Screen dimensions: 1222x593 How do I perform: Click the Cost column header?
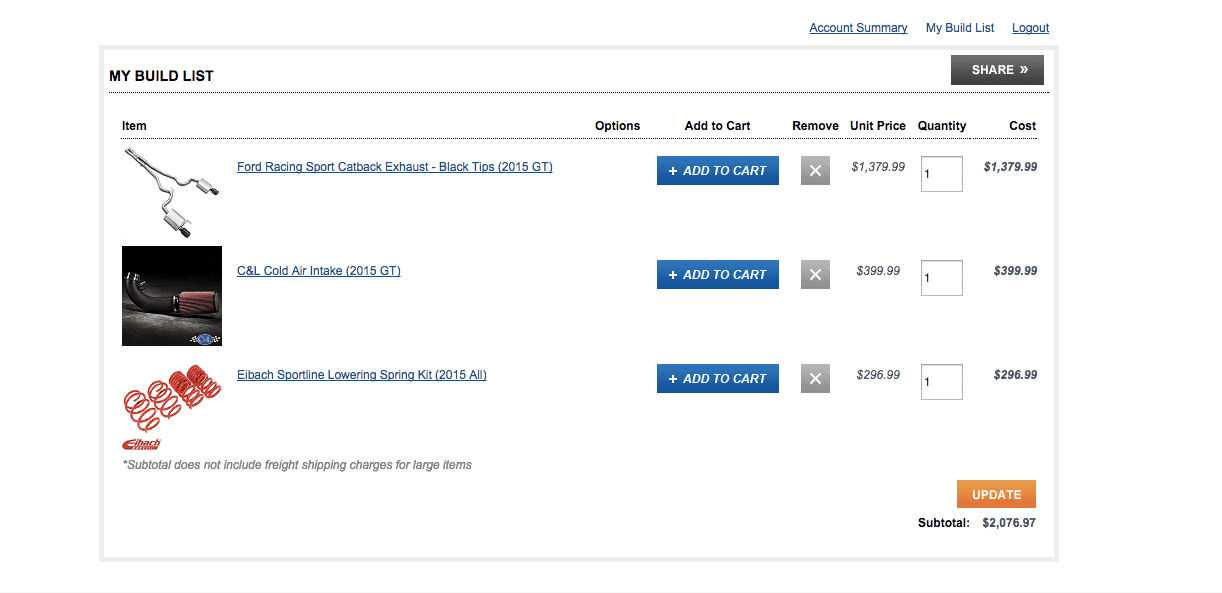click(1023, 126)
